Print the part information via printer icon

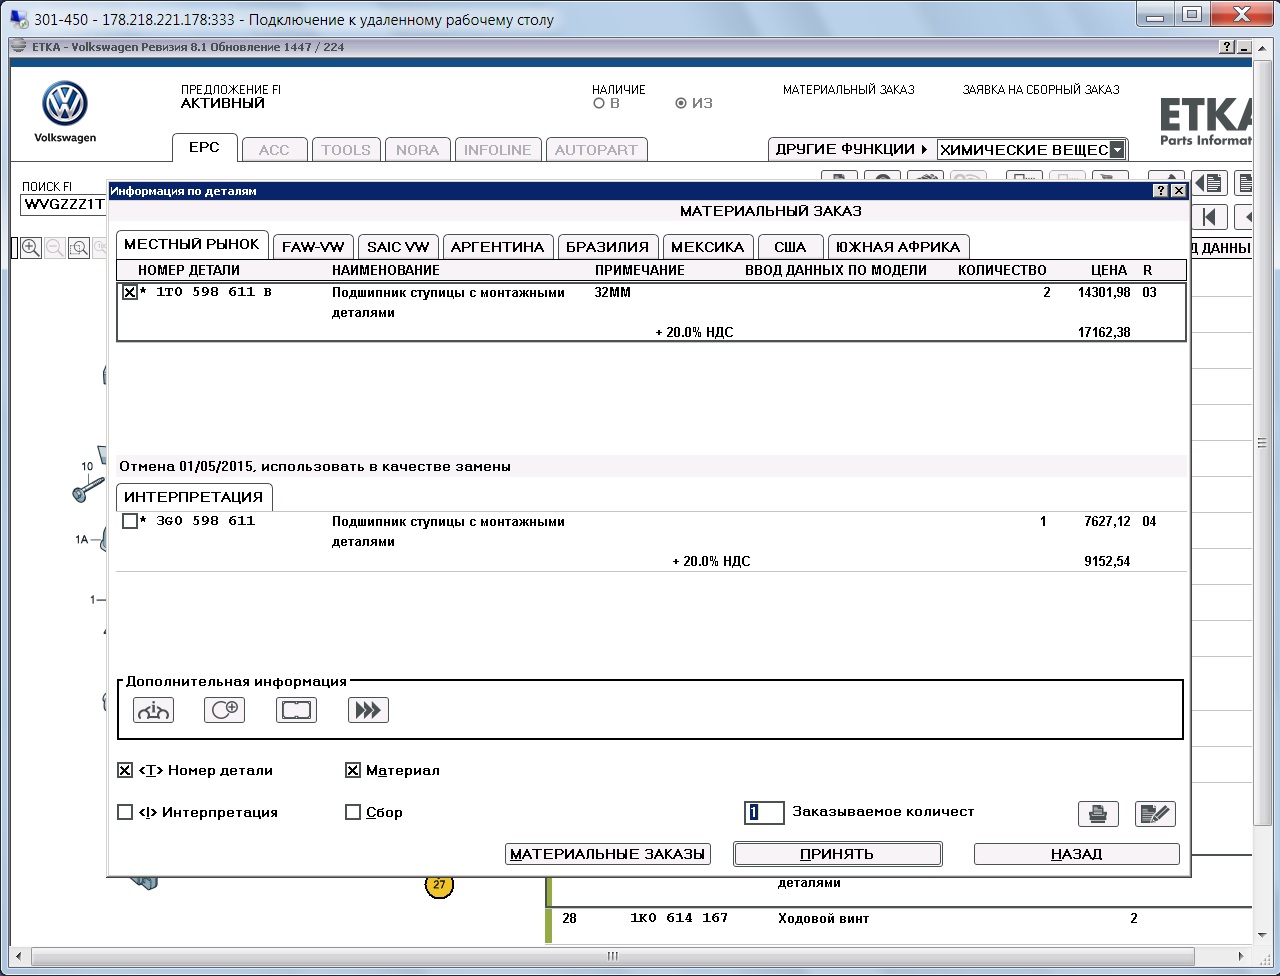click(x=1098, y=813)
